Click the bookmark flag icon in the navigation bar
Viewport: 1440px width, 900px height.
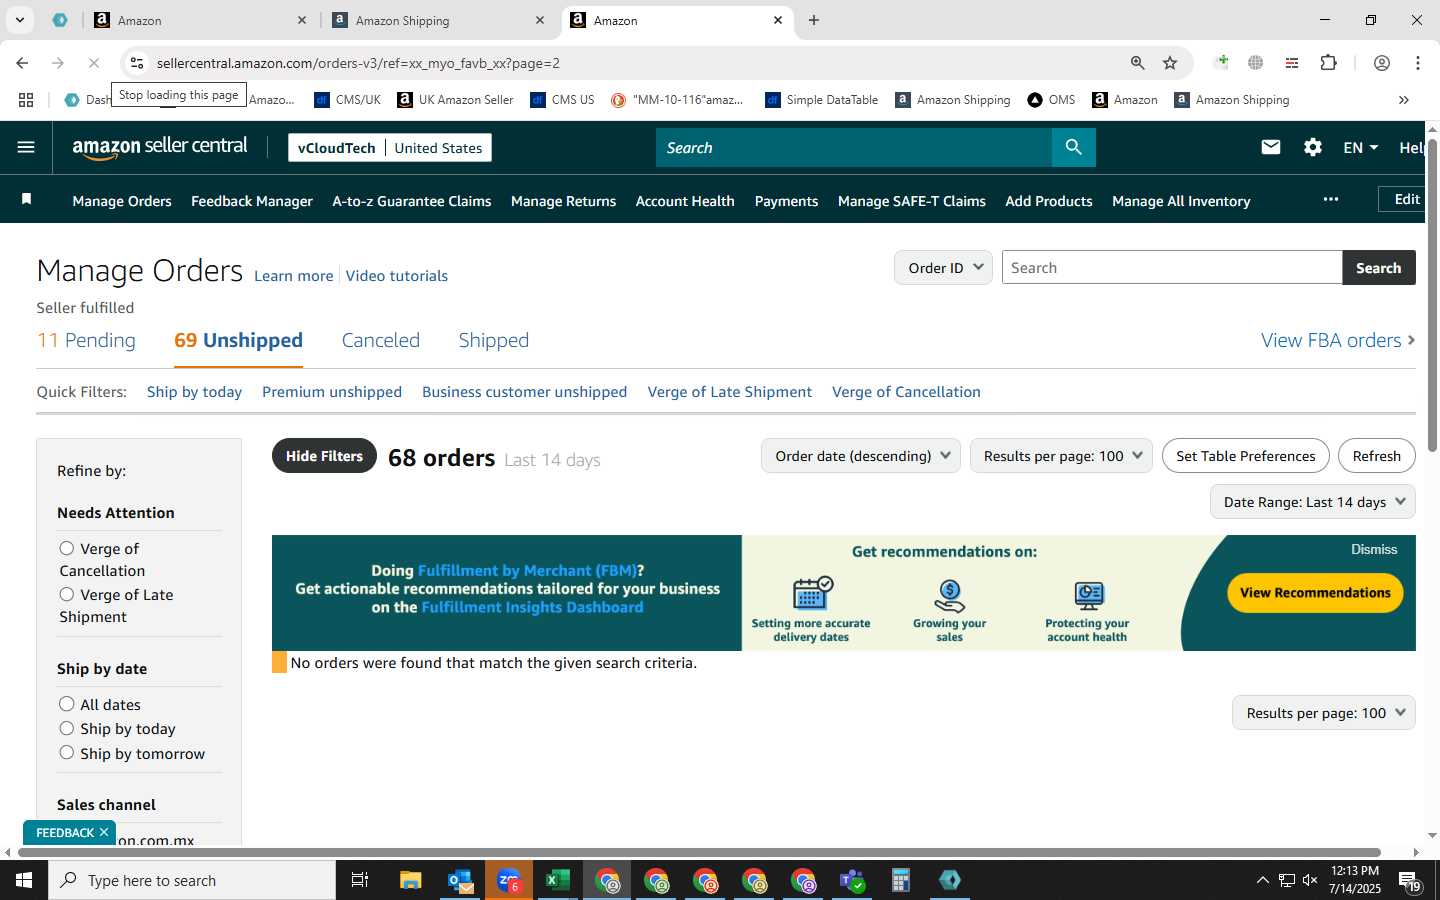click(27, 200)
